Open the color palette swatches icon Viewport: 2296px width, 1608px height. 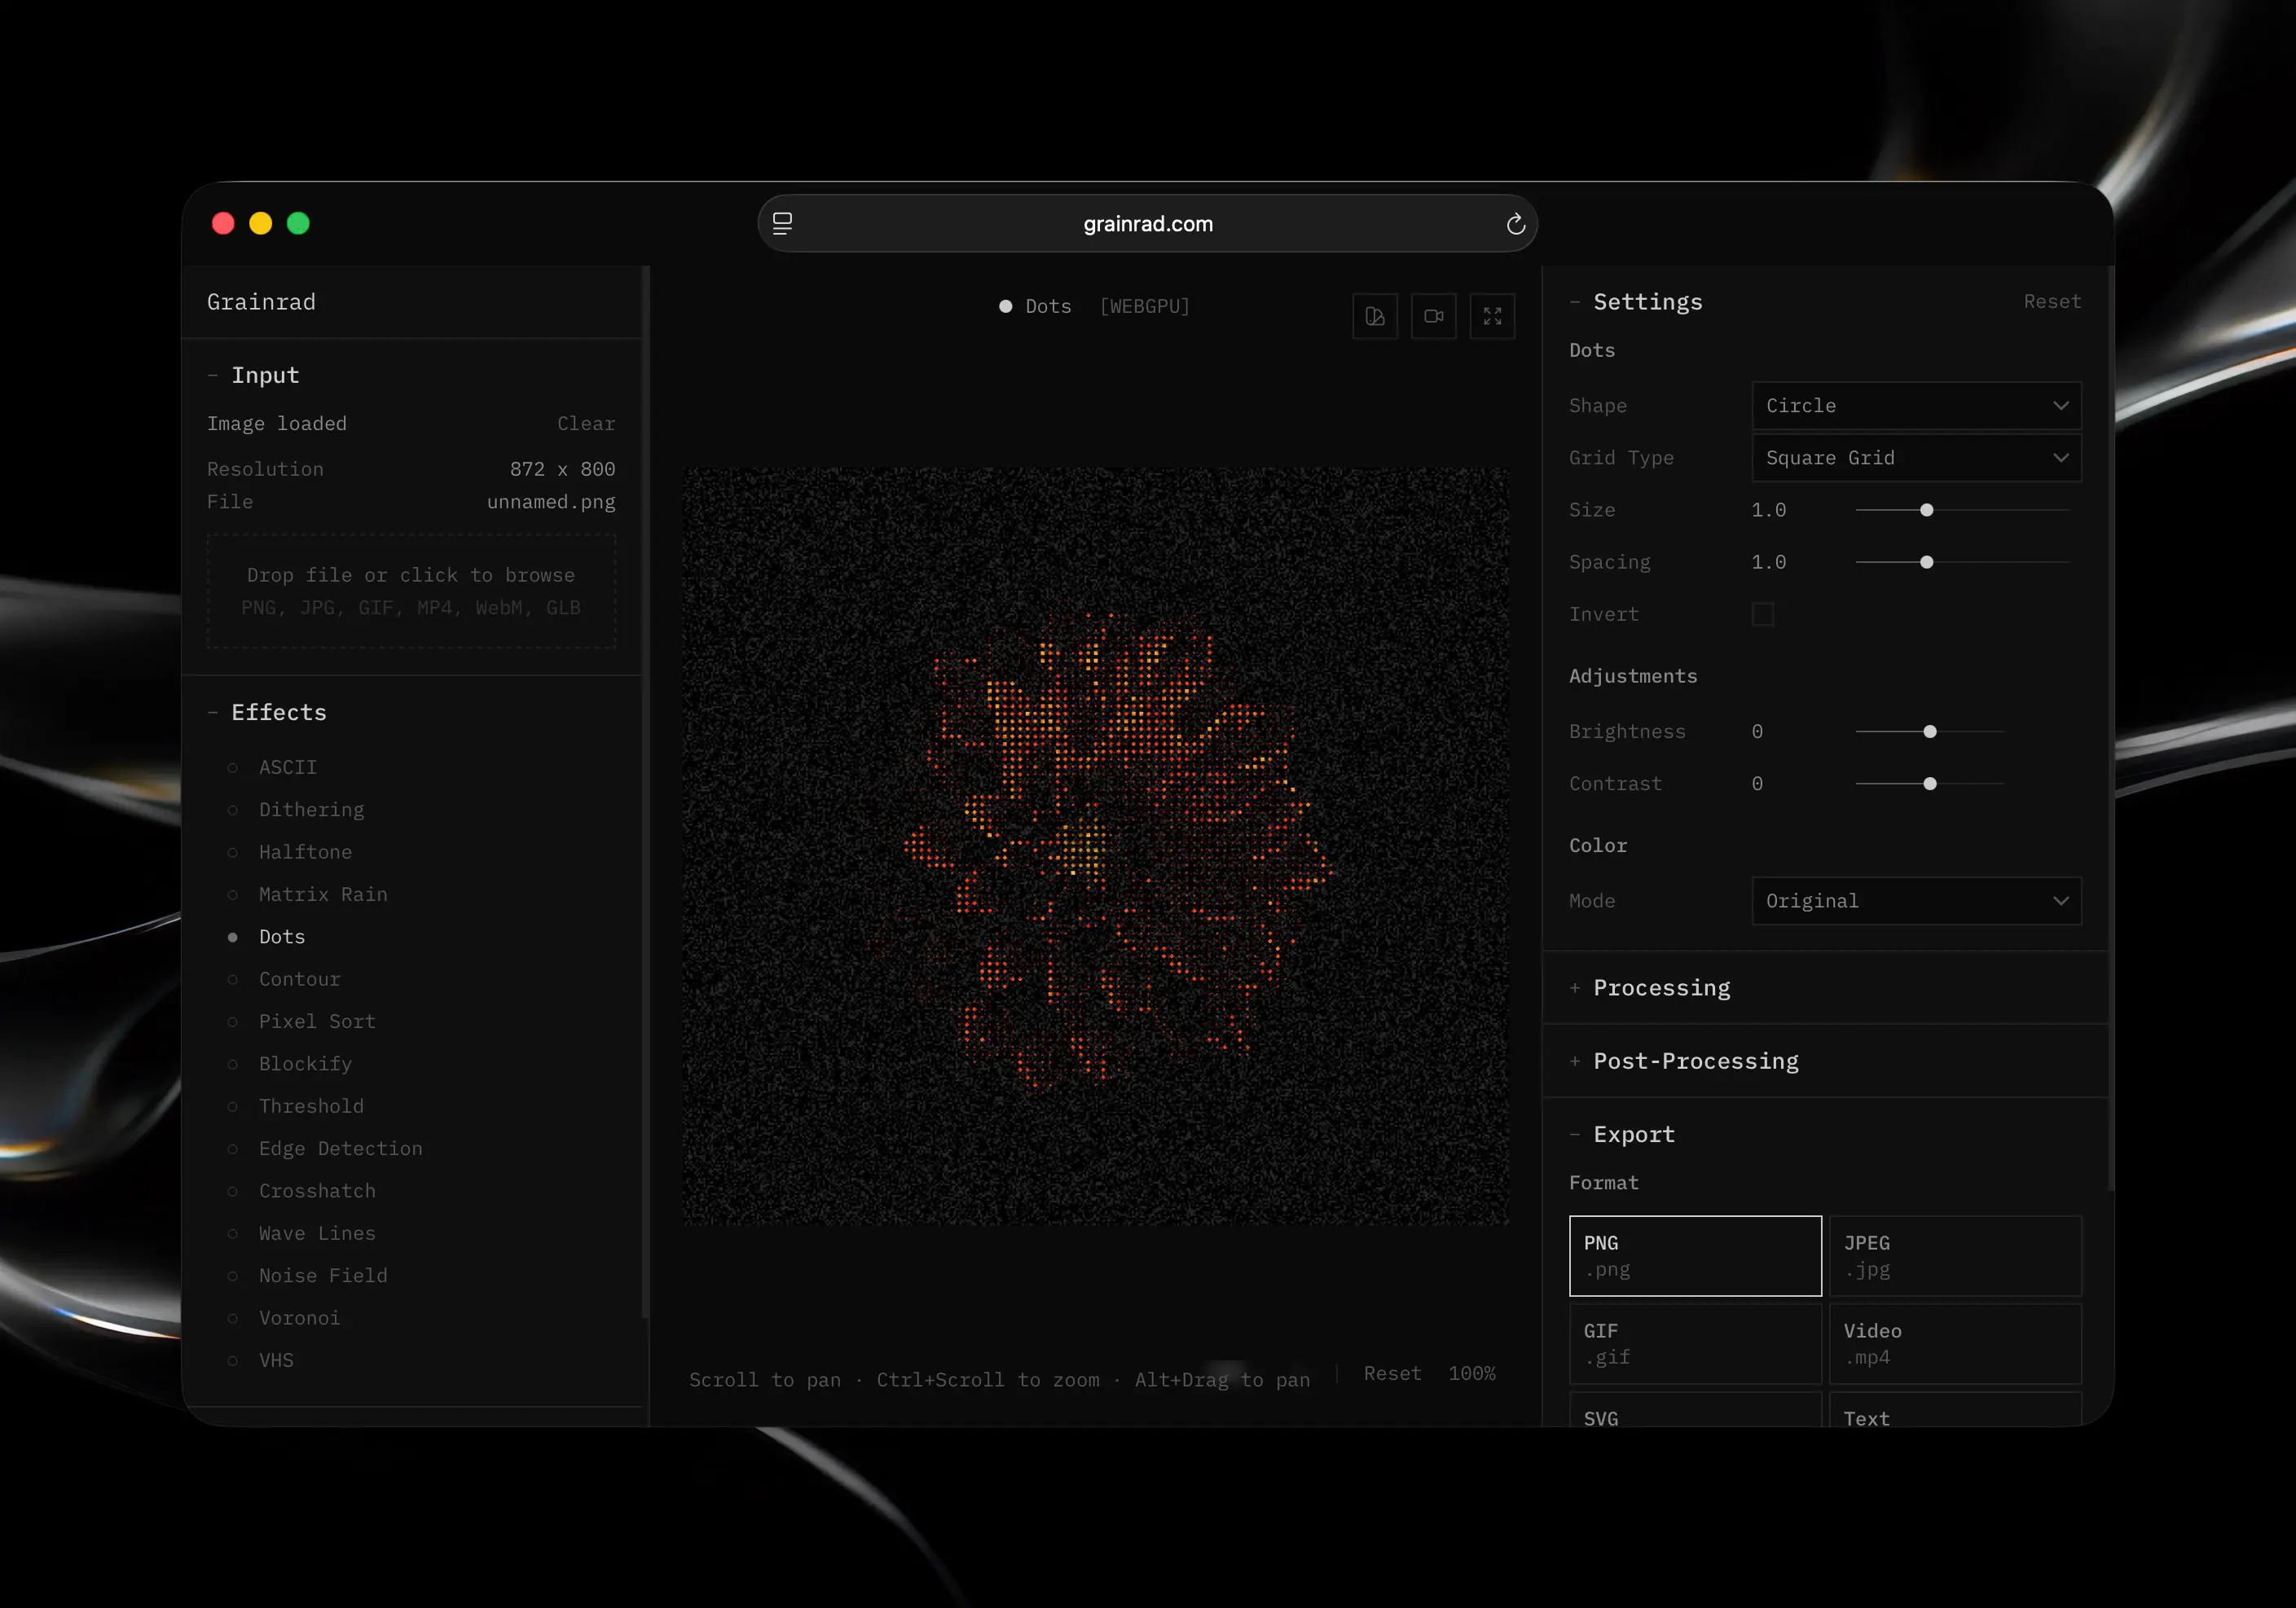(1375, 316)
